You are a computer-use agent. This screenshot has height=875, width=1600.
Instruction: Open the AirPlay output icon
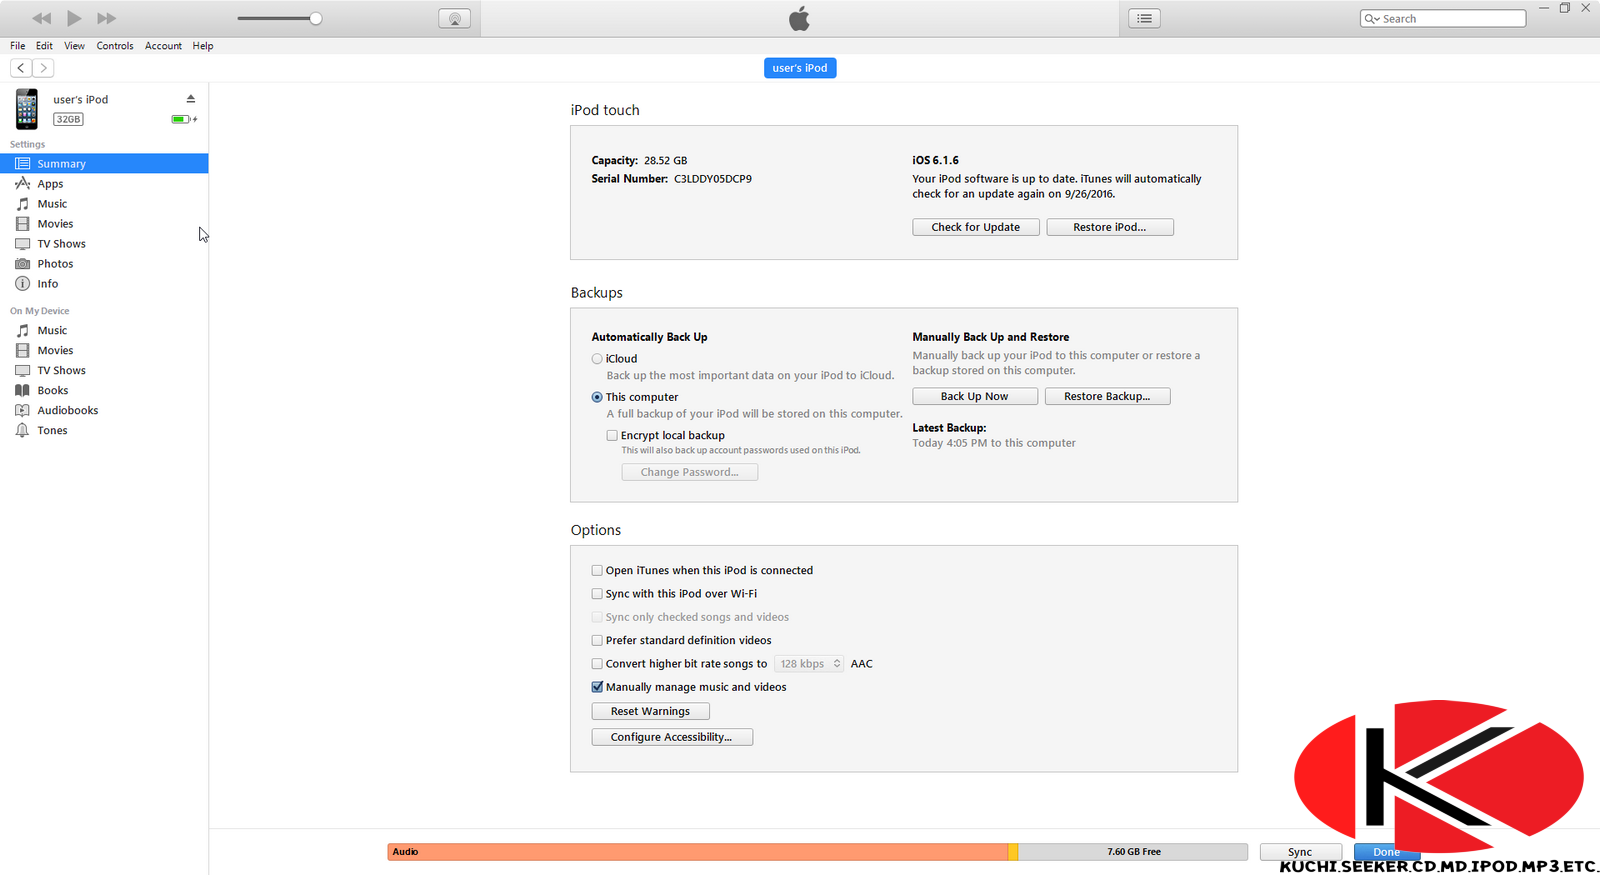coord(454,19)
